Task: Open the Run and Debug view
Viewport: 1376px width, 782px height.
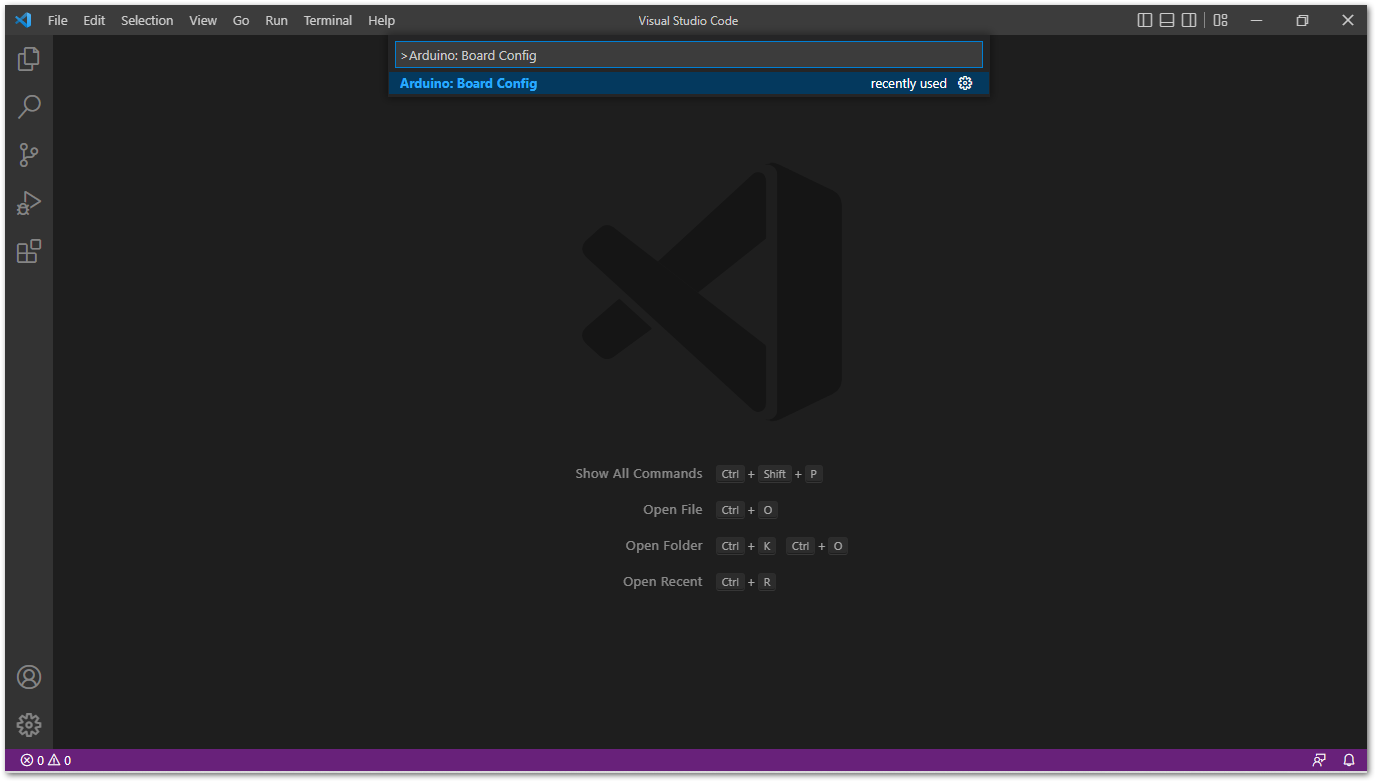Action: pos(29,203)
